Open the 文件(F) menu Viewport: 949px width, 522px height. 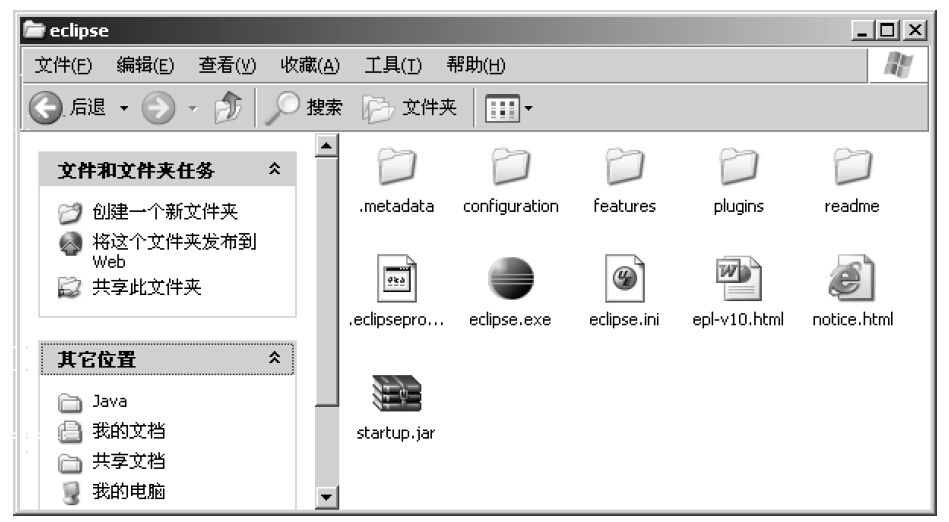63,65
